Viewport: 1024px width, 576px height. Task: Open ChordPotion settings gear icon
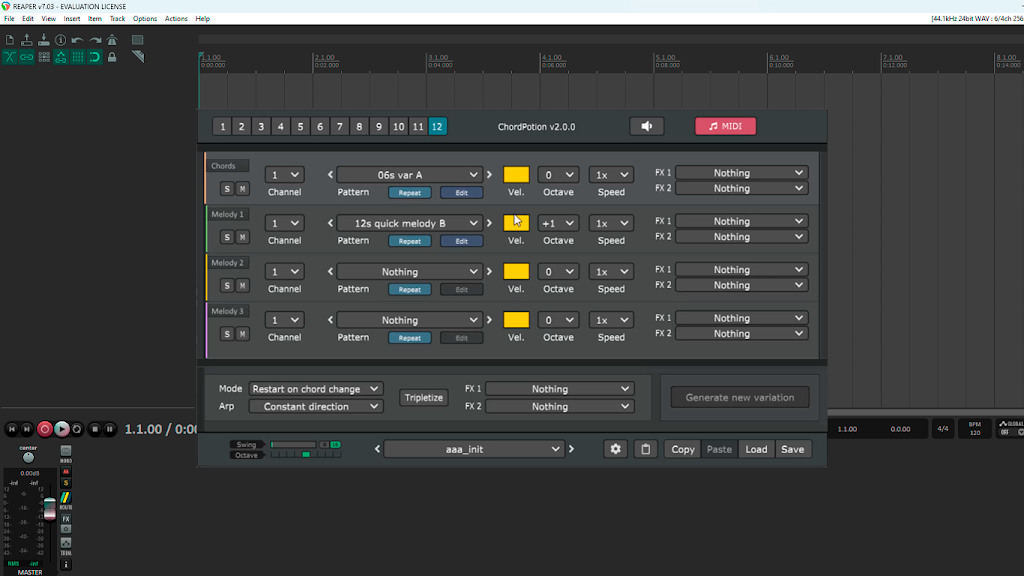[615, 449]
